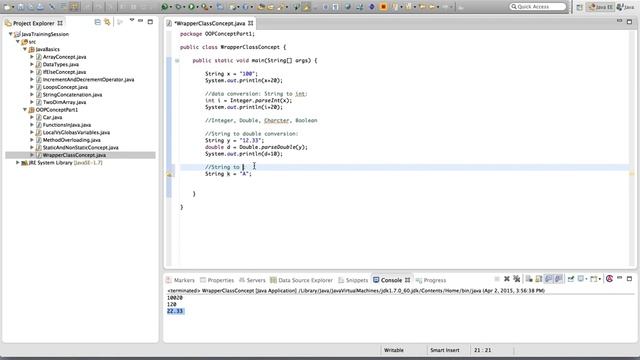Switch to the Servers tab
Image resolution: width=640 pixels, height=360 pixels.
[x=252, y=280]
